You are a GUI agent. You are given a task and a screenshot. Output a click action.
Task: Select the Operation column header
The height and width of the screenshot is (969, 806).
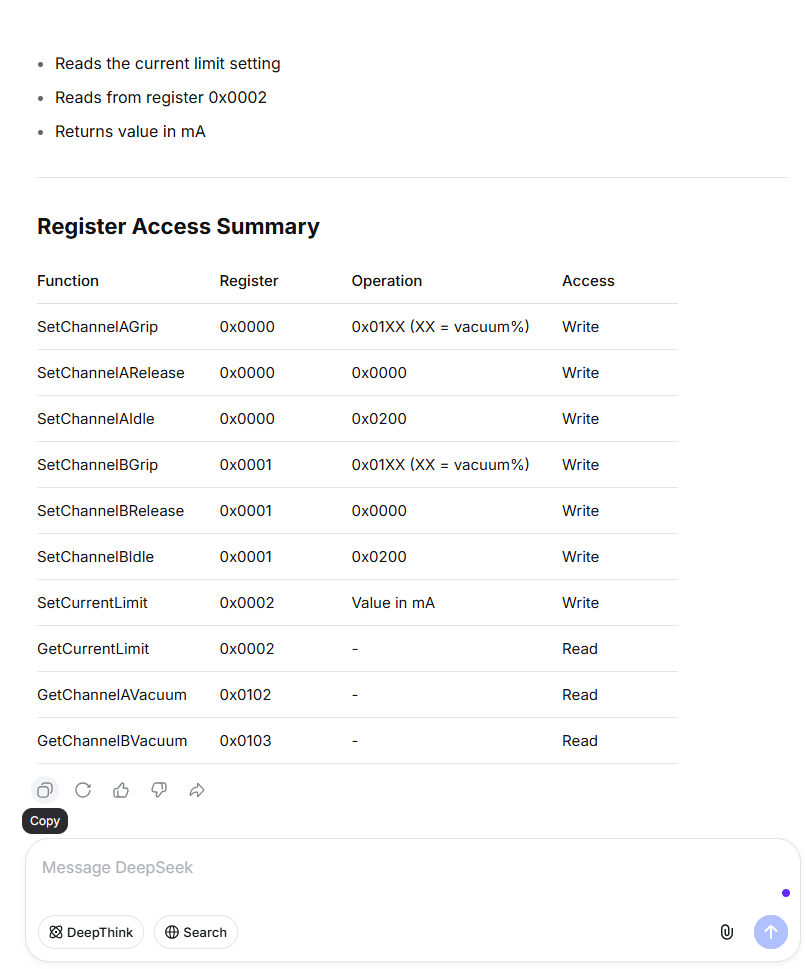coord(387,281)
